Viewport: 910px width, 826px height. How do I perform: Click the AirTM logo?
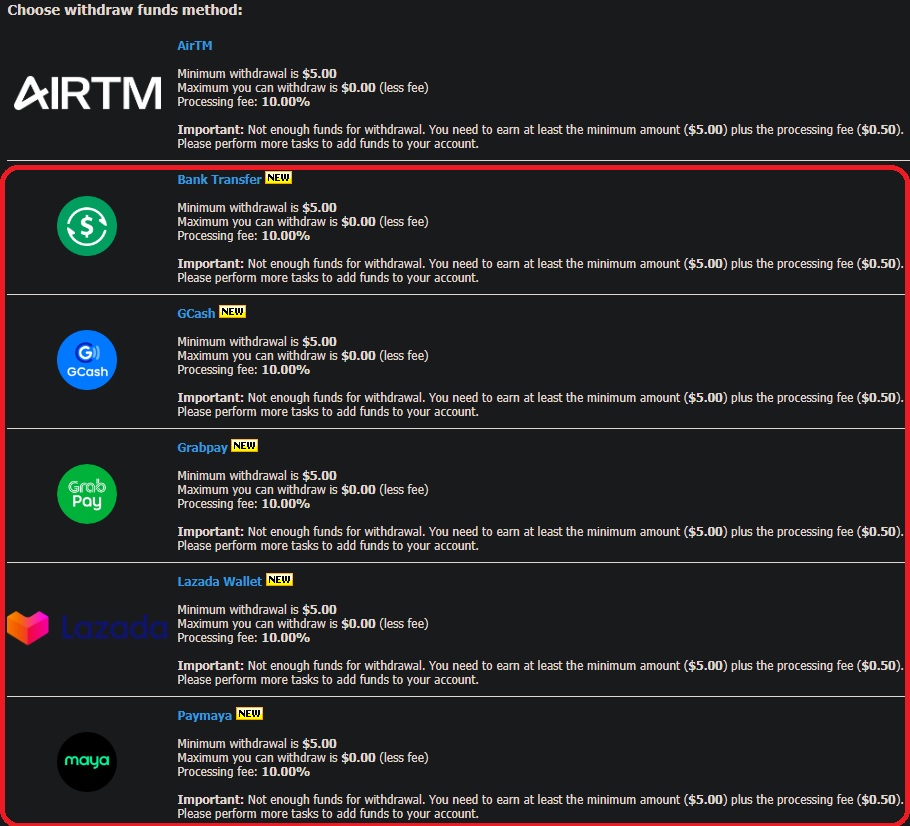point(87,93)
